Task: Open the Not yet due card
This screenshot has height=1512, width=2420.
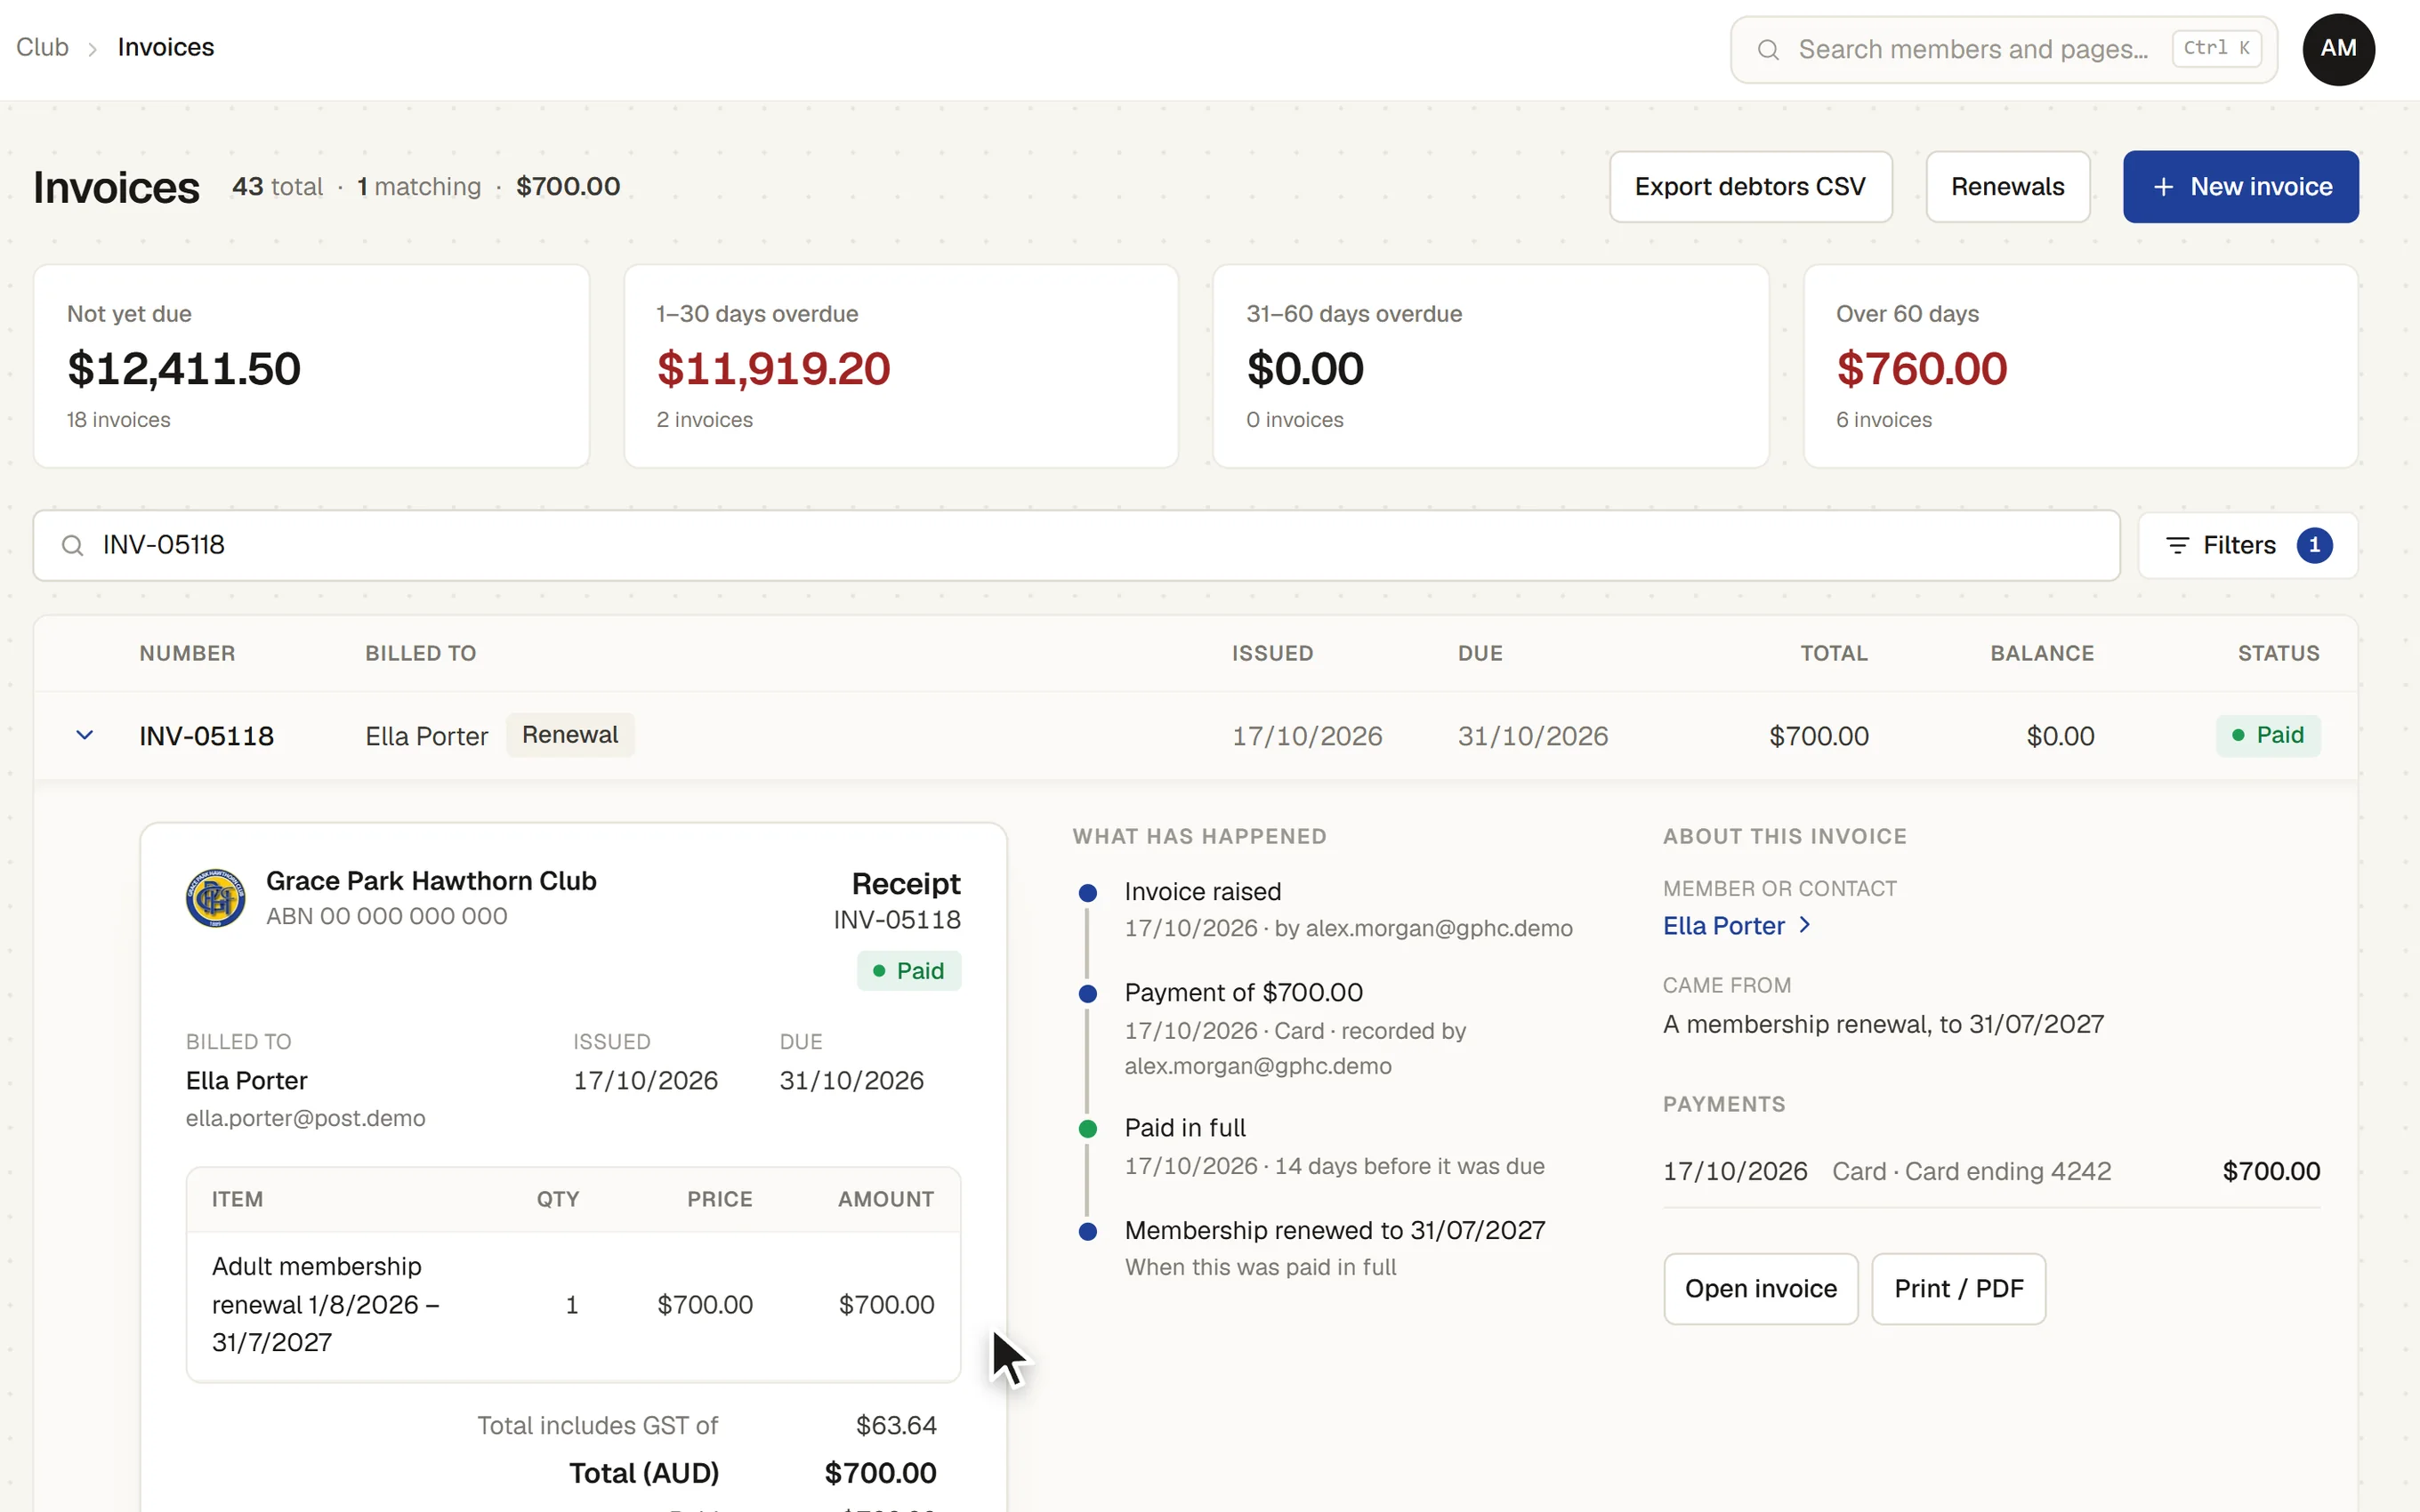Action: point(311,366)
